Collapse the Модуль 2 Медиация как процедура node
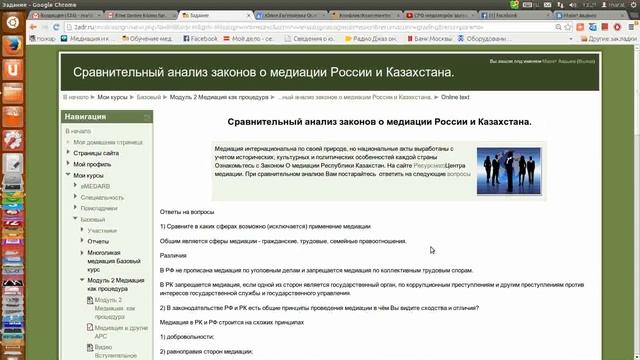640x360 pixels. (82, 280)
